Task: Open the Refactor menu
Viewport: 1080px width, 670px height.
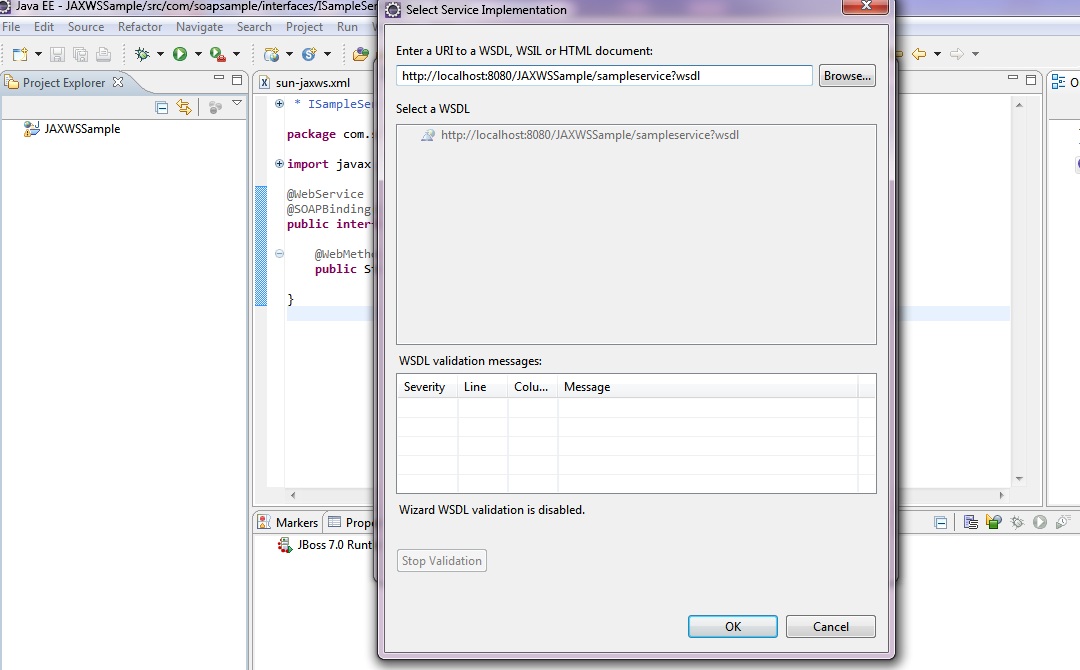Action: [x=139, y=27]
